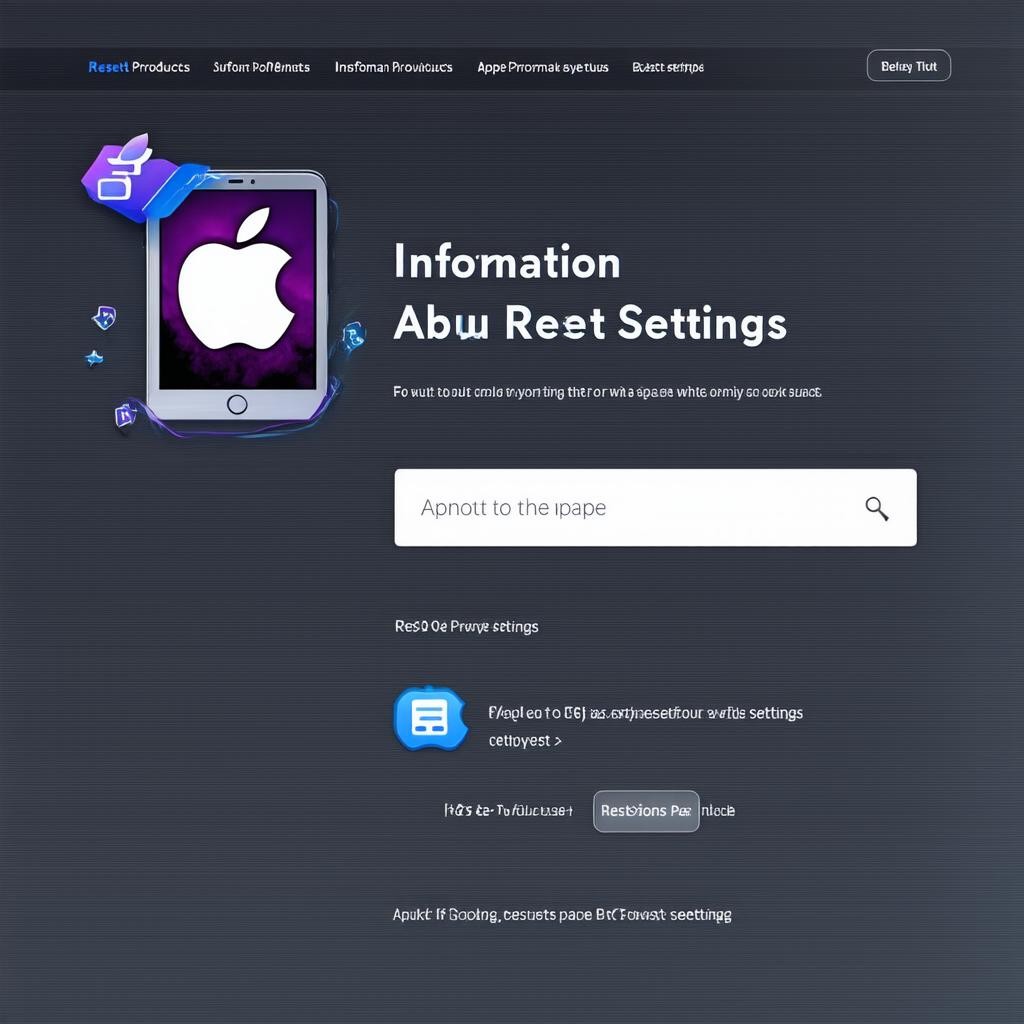Open the bottom link ending in "seettingg"

click(561, 914)
